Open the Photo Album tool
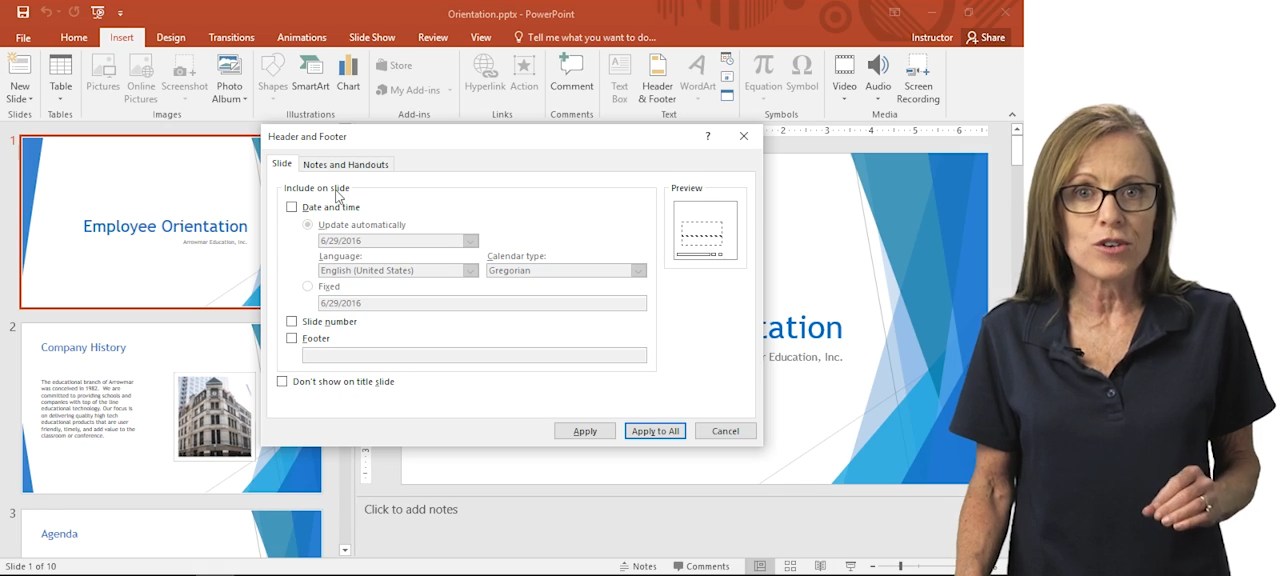This screenshot has width=1280, height=576. (x=229, y=78)
